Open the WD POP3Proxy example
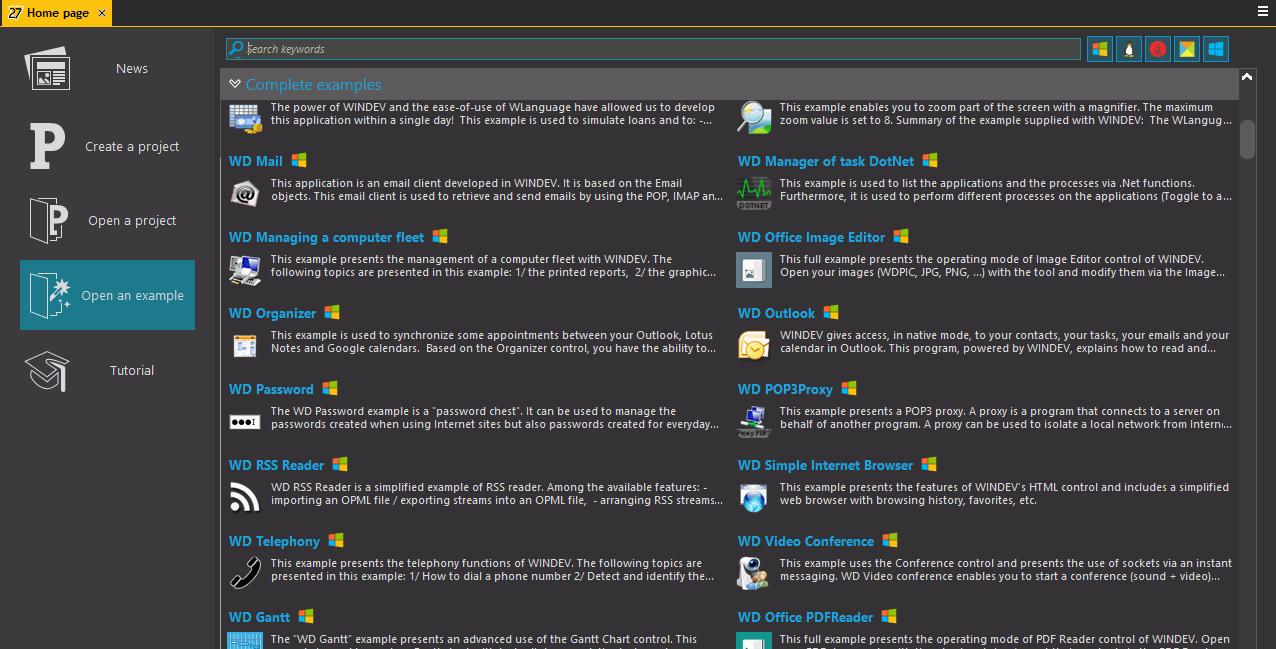The image size is (1276, 649). 785,389
